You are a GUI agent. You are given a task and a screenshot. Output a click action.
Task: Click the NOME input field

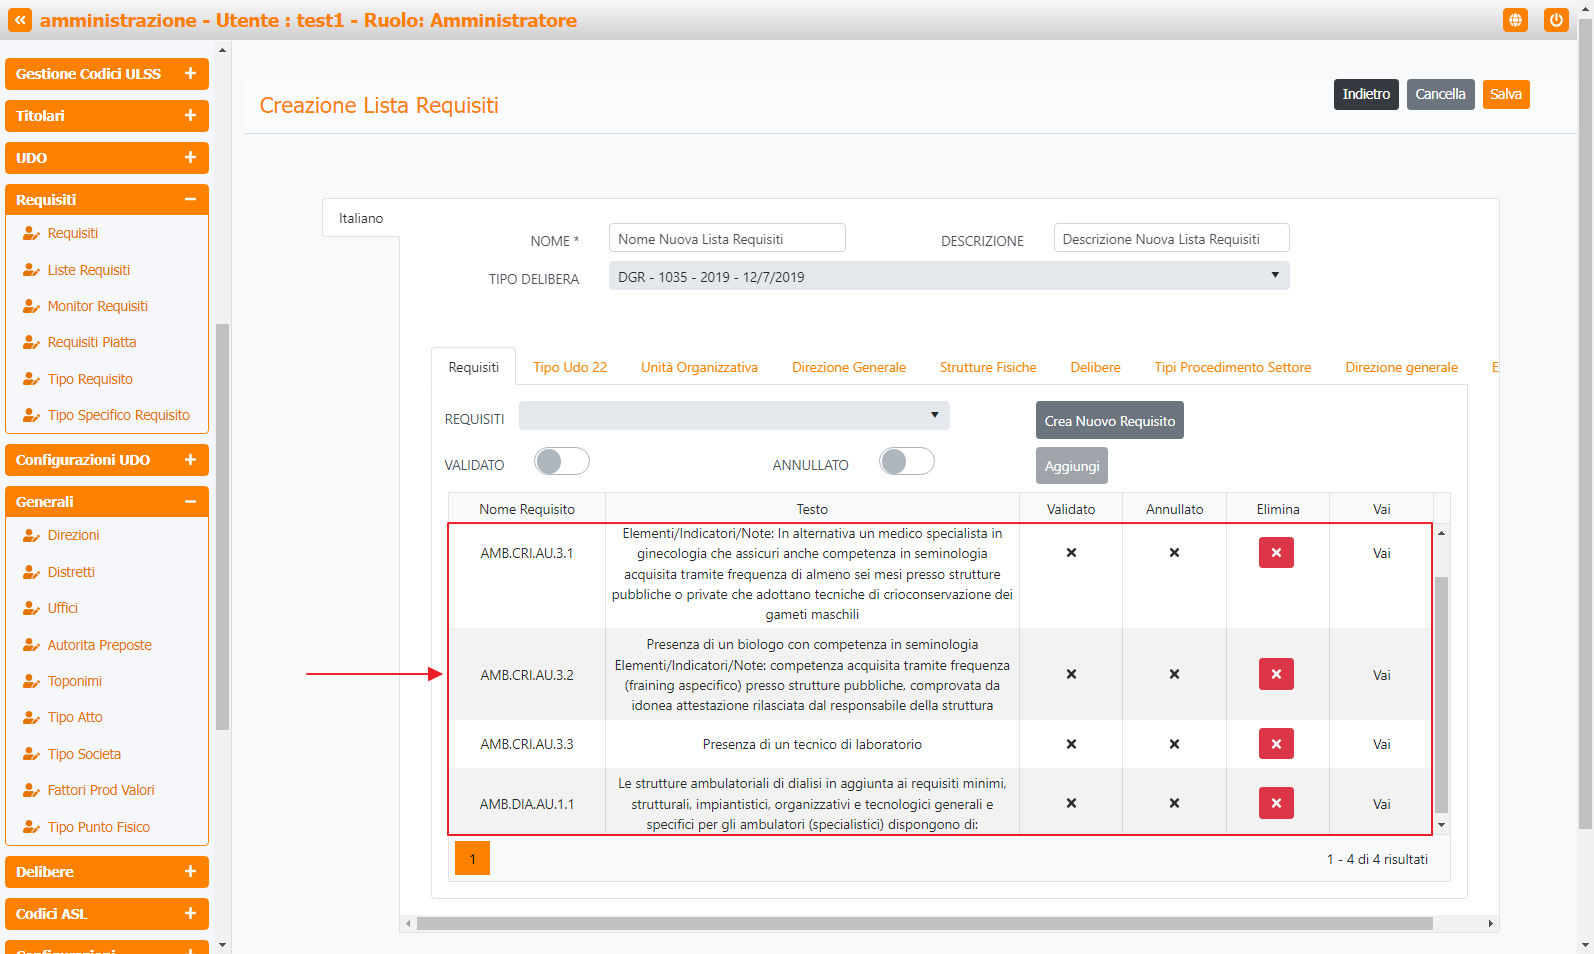727,238
